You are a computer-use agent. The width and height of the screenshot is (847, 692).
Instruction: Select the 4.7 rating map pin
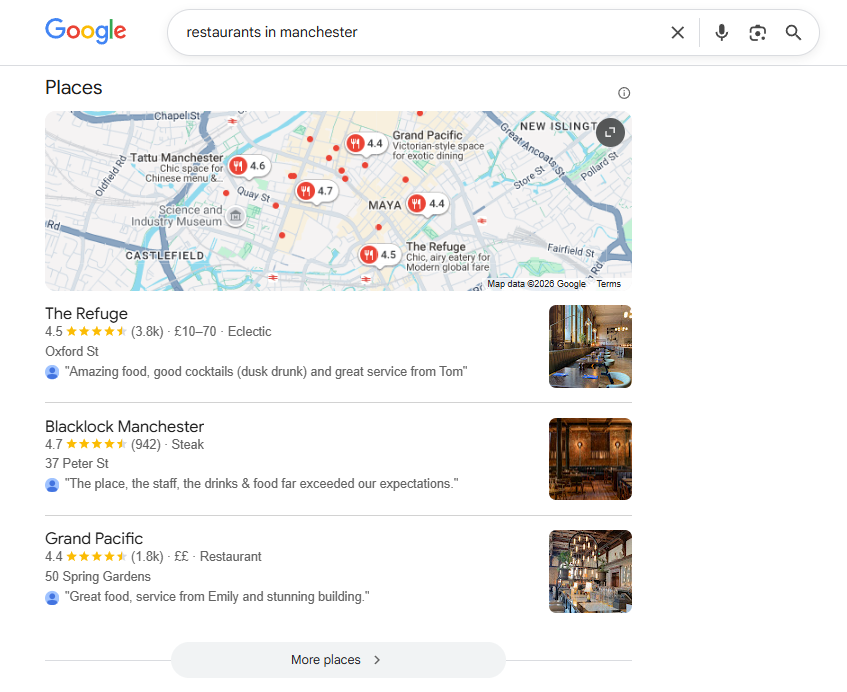315,191
